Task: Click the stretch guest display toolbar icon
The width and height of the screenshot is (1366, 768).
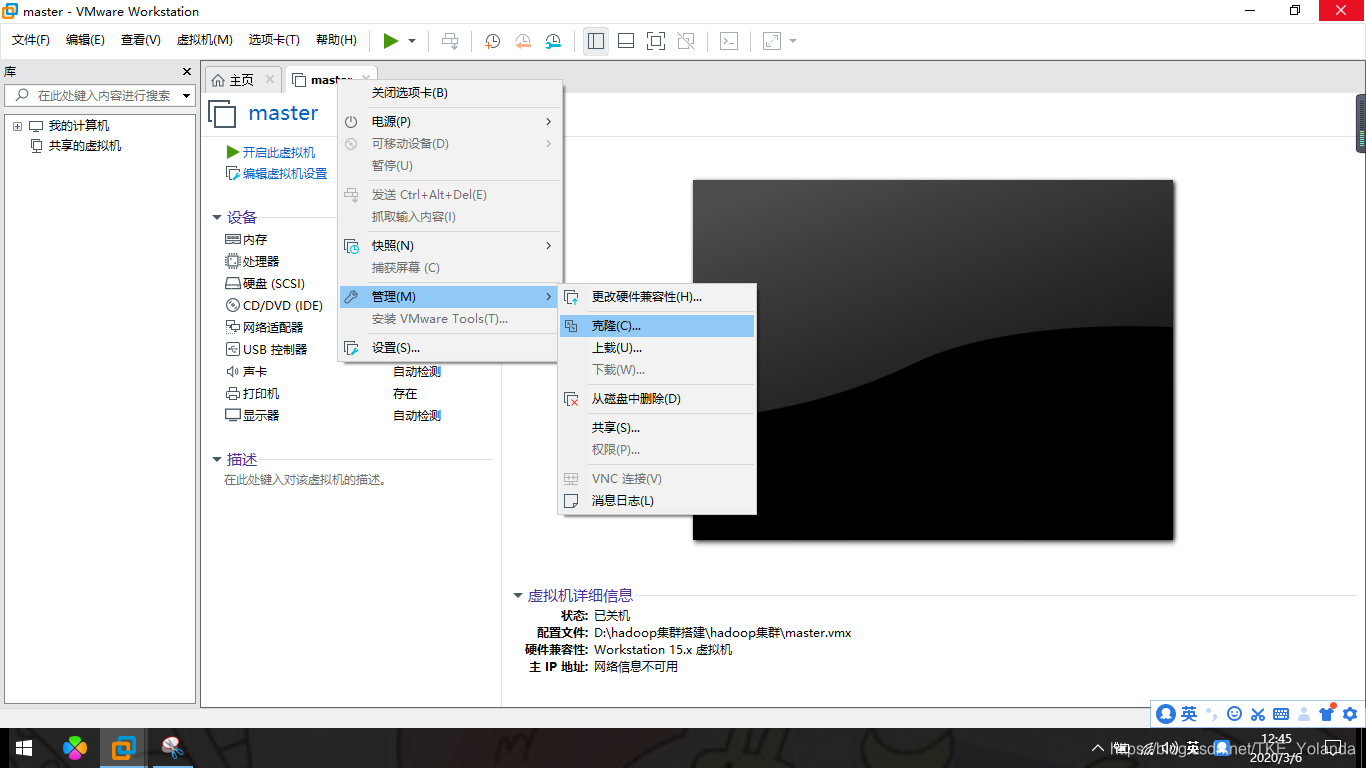Action: (771, 41)
